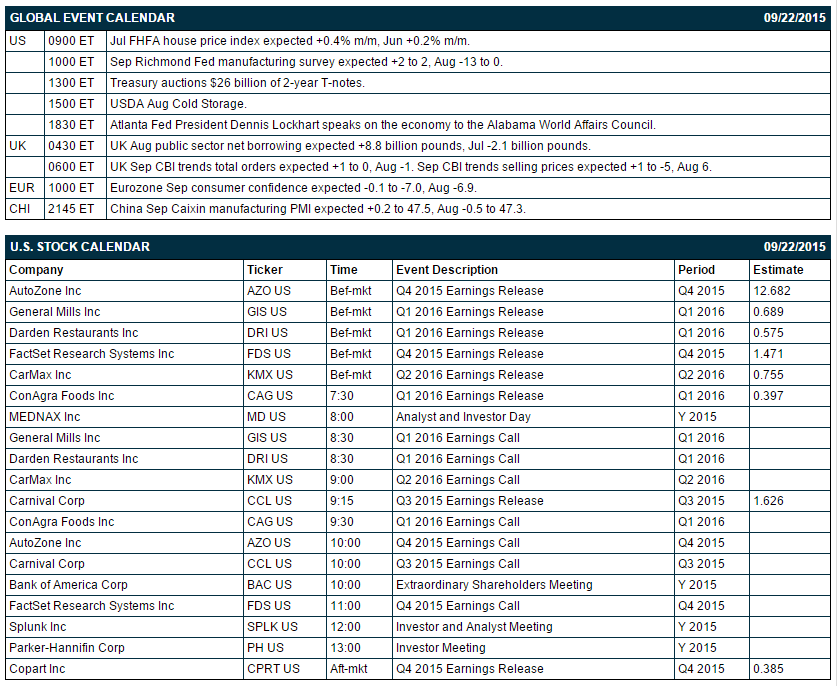Select Parker-Hannifin Corp company name
This screenshot has width=837, height=686.
click(x=67, y=648)
